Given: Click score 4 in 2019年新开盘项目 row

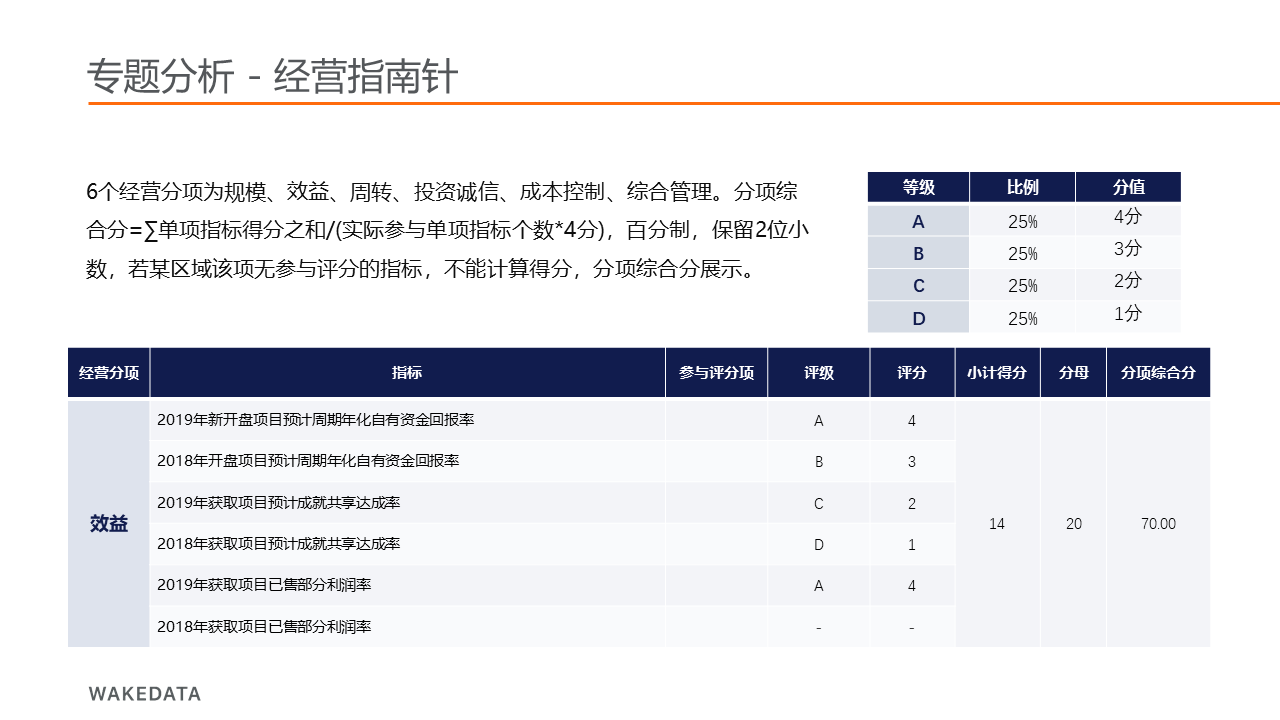Looking at the screenshot, I should pos(912,421).
